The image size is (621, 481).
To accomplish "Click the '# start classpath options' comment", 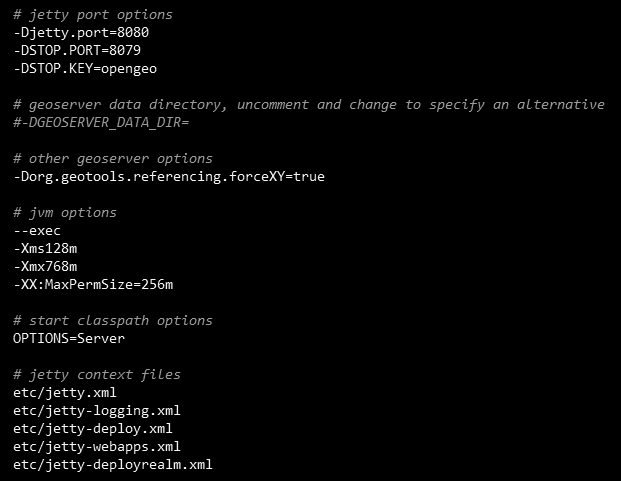I will pos(113,321).
